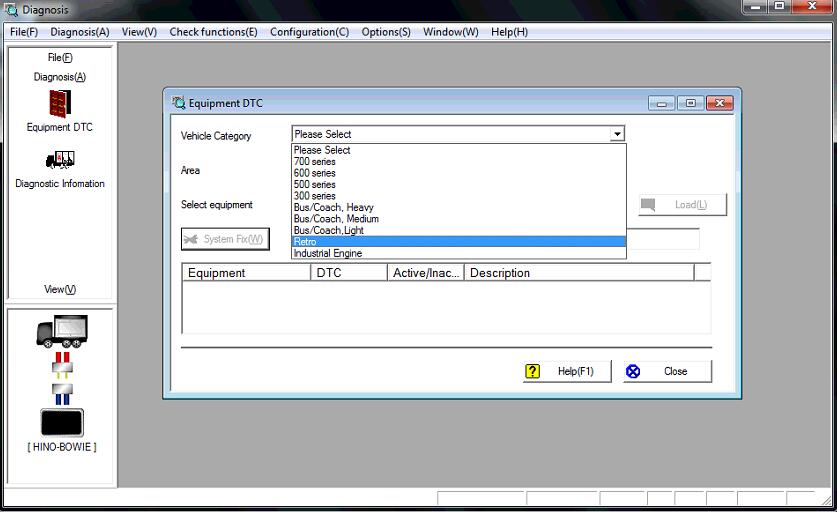This screenshot has height=512, width=837.
Task: Select highlighted 'Retro' vehicle category
Action: tap(459, 242)
